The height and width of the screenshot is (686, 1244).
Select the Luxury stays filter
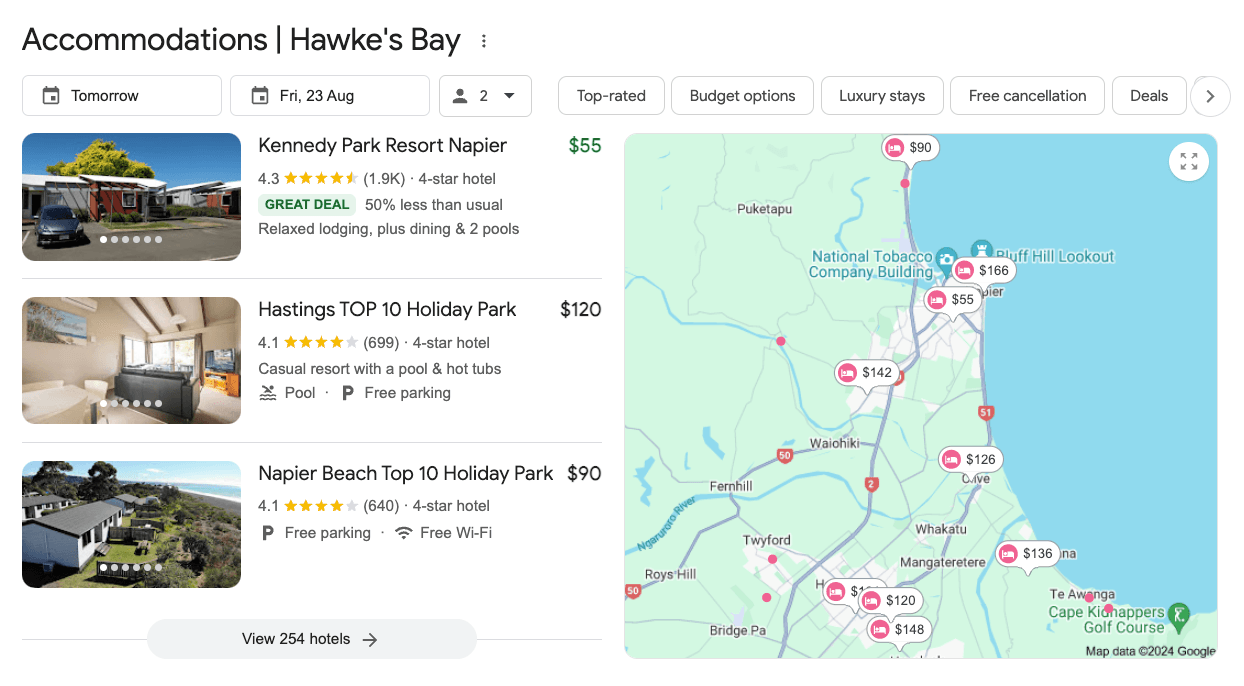(x=882, y=96)
